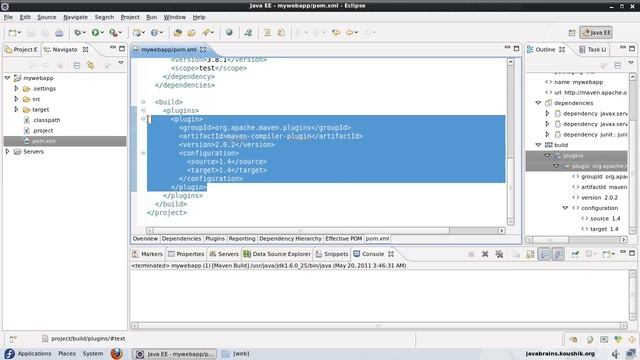This screenshot has height=360, width=640.
Task: Click the editor horizontal scrollbar thumb
Action: tap(301, 231)
